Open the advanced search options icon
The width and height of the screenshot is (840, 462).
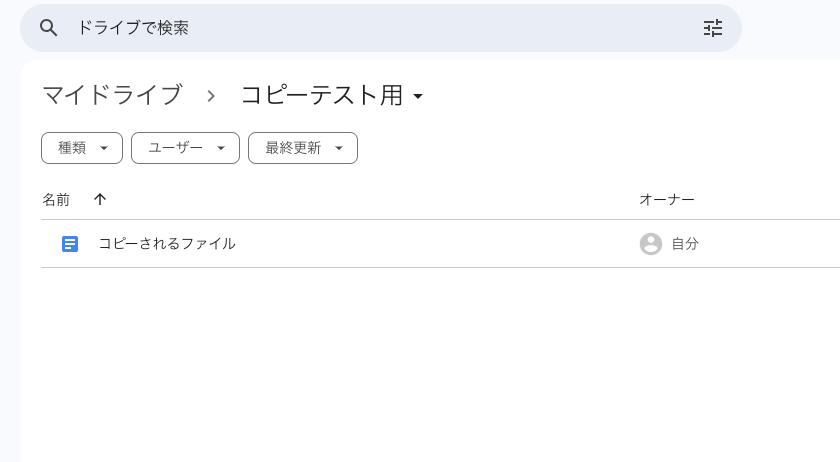pos(712,28)
